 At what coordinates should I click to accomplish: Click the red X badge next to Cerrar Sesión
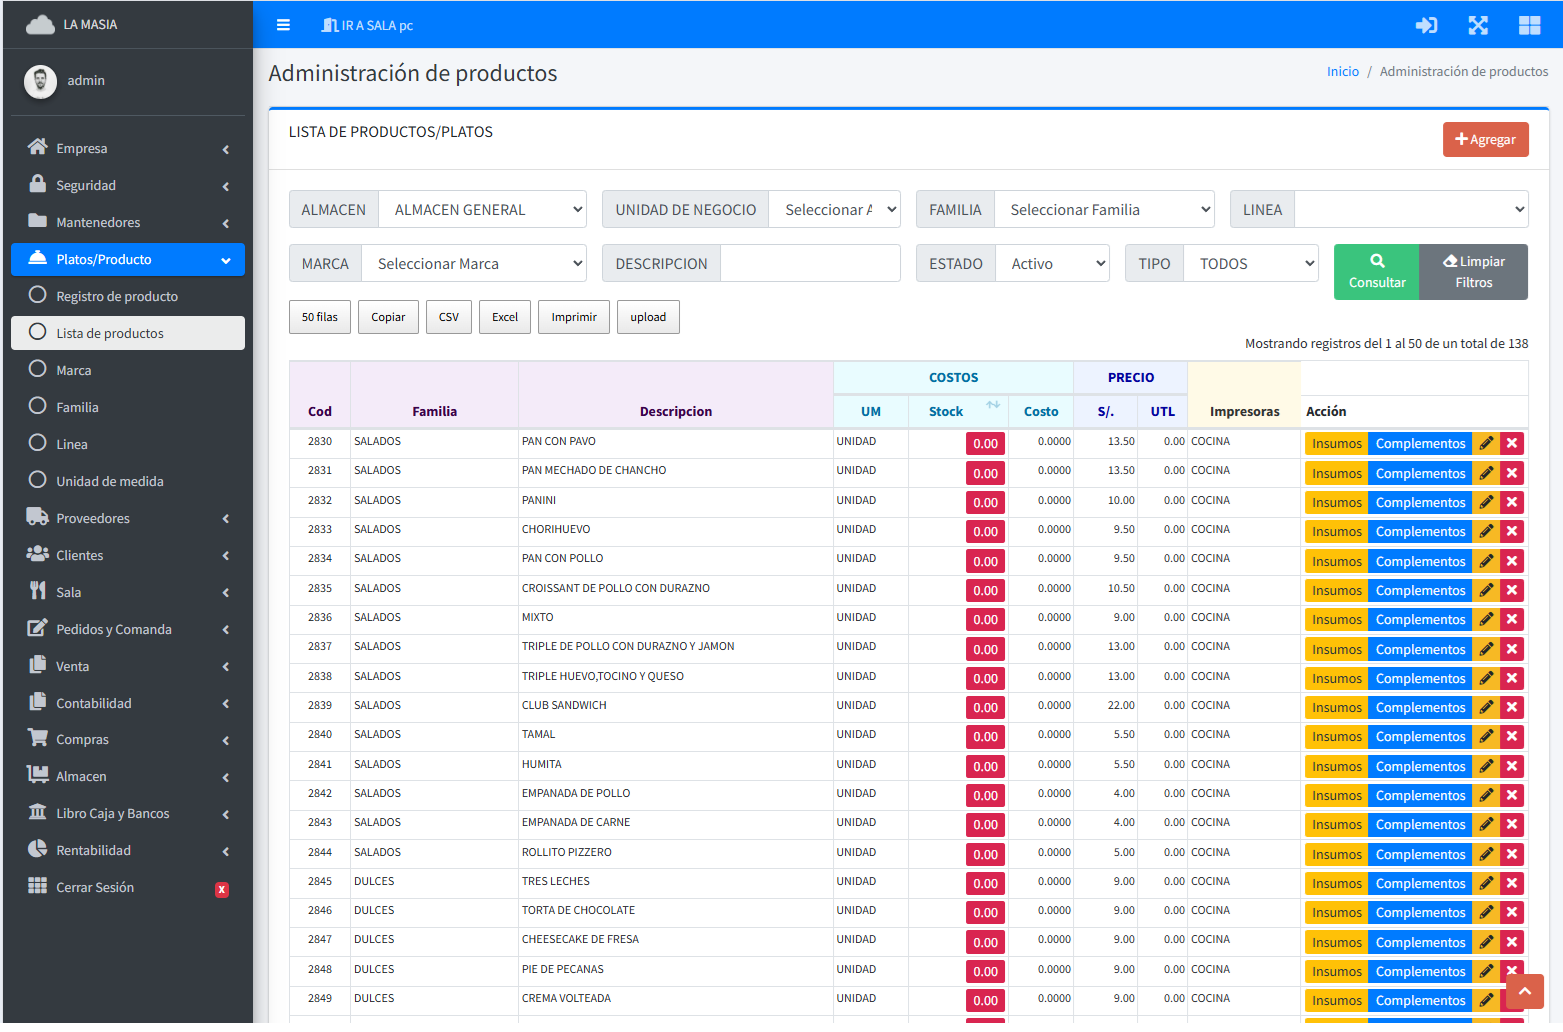221,889
